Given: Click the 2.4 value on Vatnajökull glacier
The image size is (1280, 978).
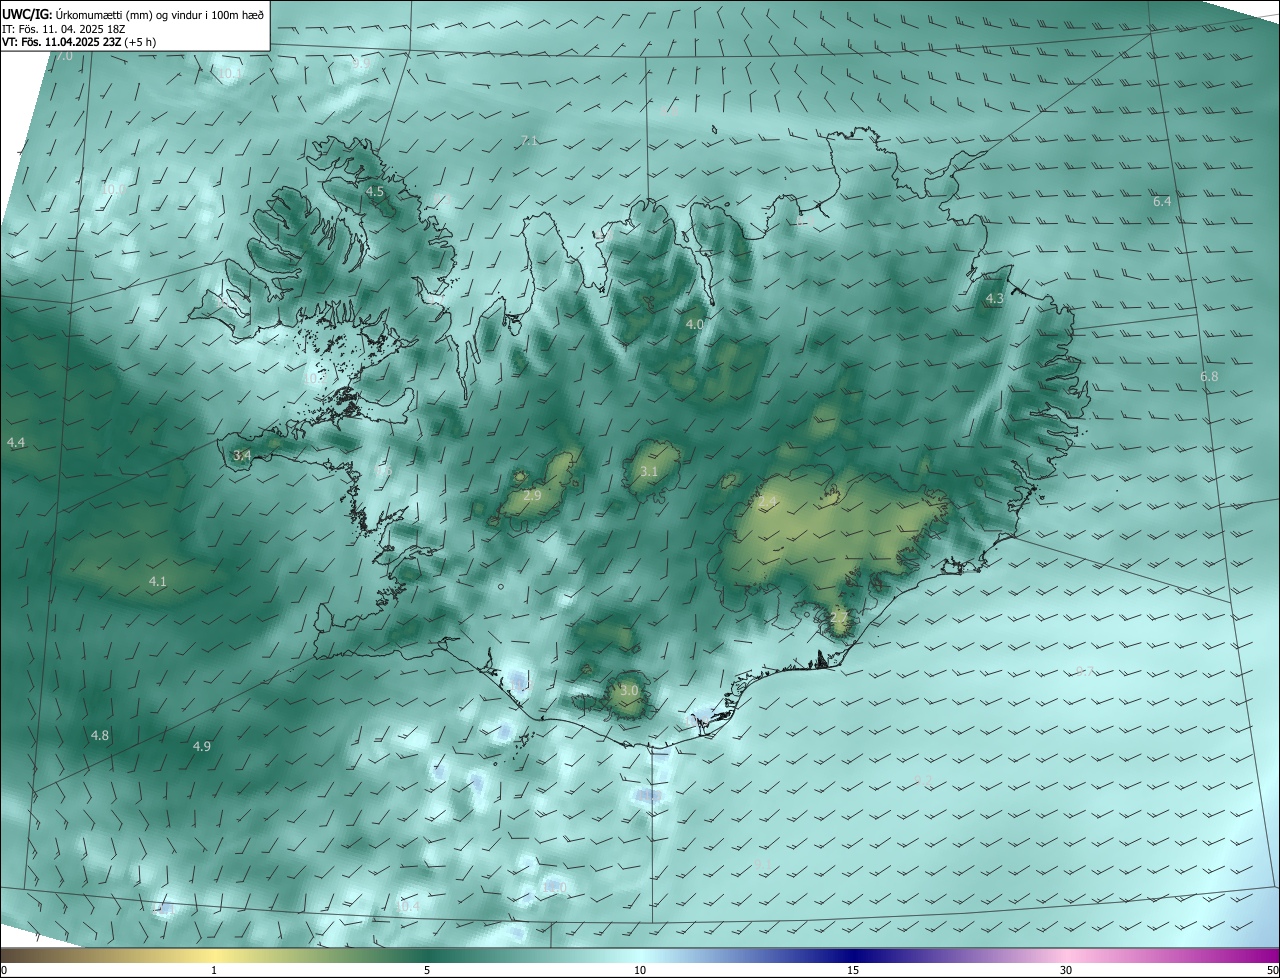Looking at the screenshot, I should coord(767,500).
